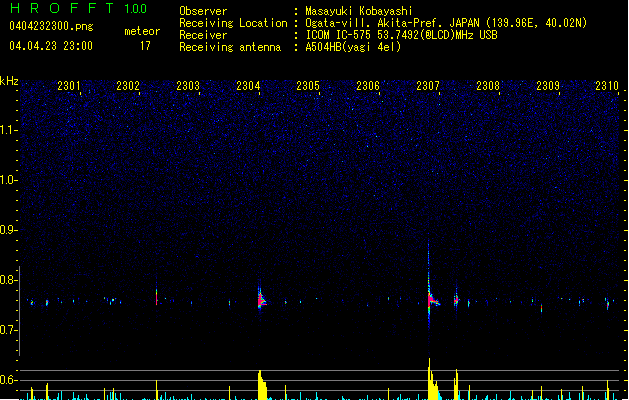629x400 pixels.
Task: Click the 2305 time marker
Action: 308,86
